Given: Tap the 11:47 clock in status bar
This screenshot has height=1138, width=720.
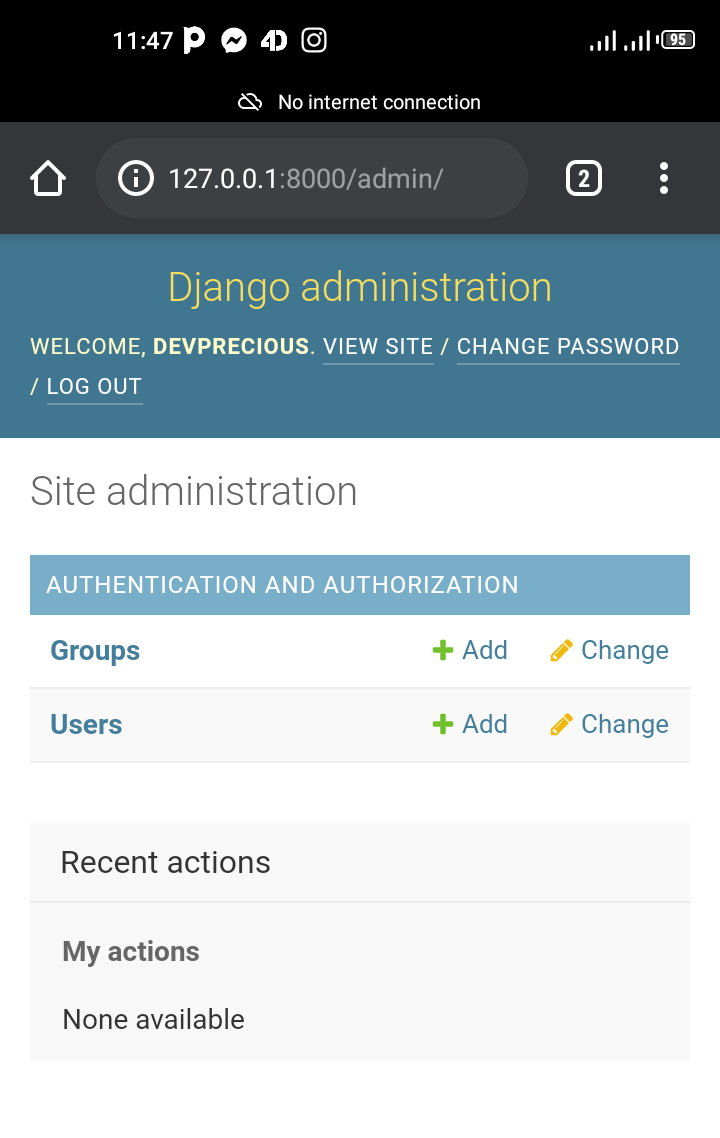Looking at the screenshot, I should point(143,41).
